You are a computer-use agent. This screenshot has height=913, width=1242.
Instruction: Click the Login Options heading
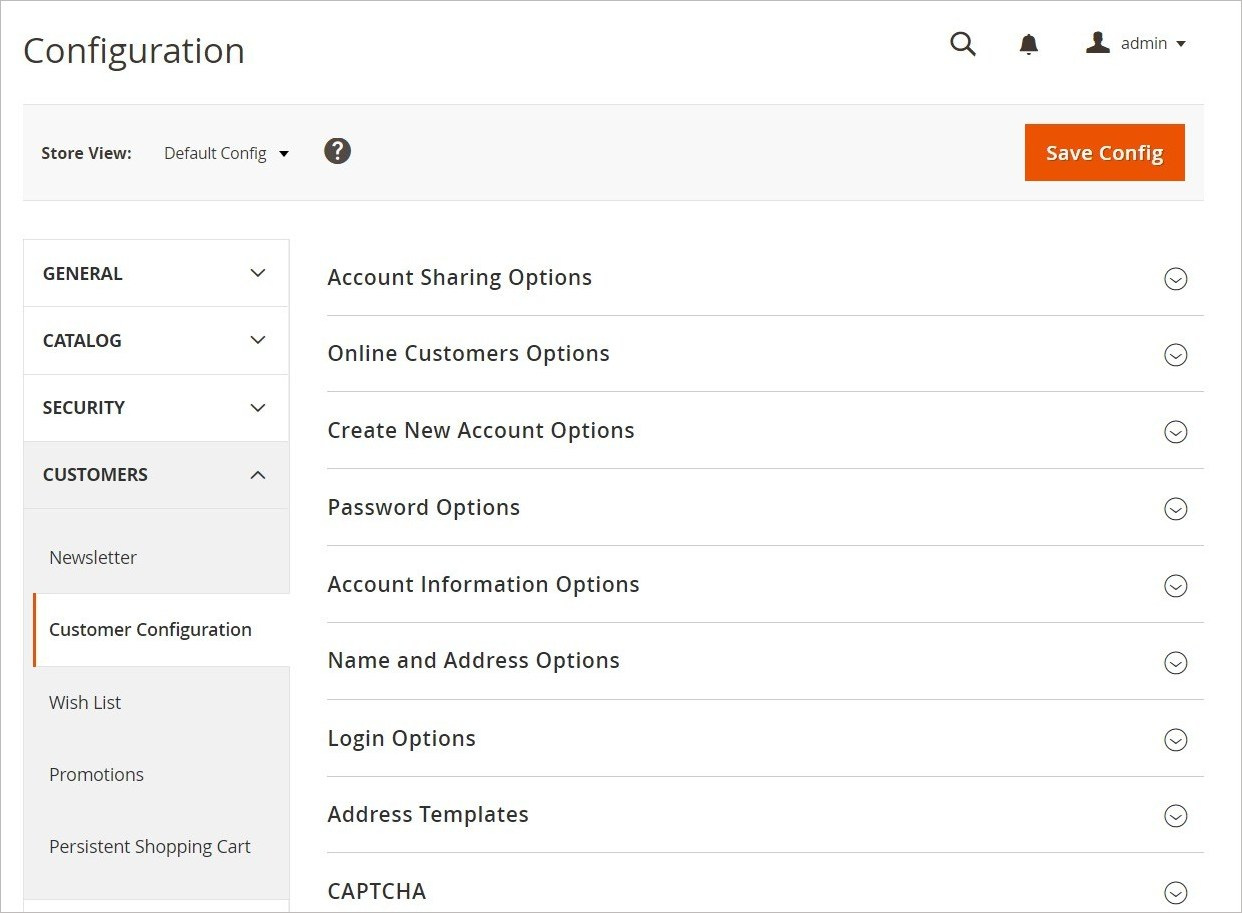[x=402, y=738]
